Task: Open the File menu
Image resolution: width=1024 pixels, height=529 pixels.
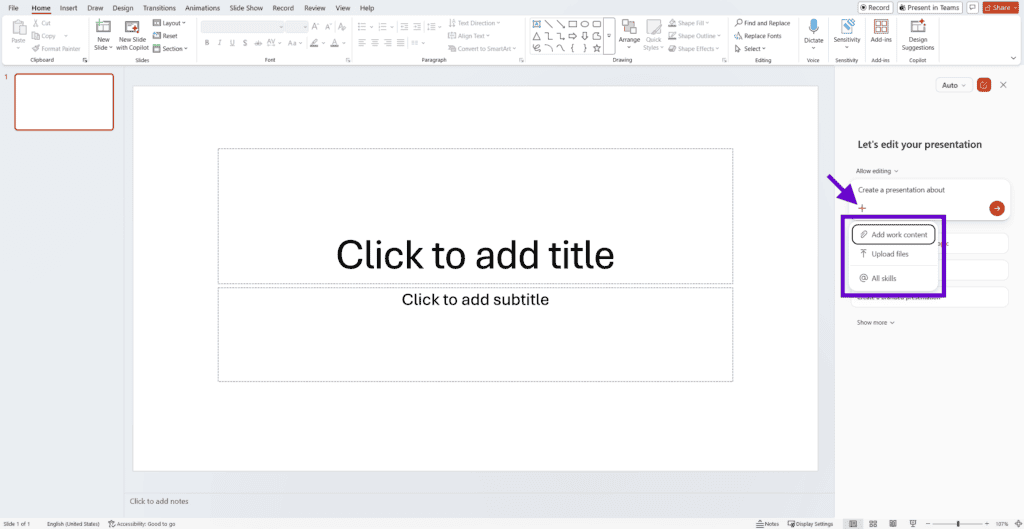Action: [x=13, y=8]
